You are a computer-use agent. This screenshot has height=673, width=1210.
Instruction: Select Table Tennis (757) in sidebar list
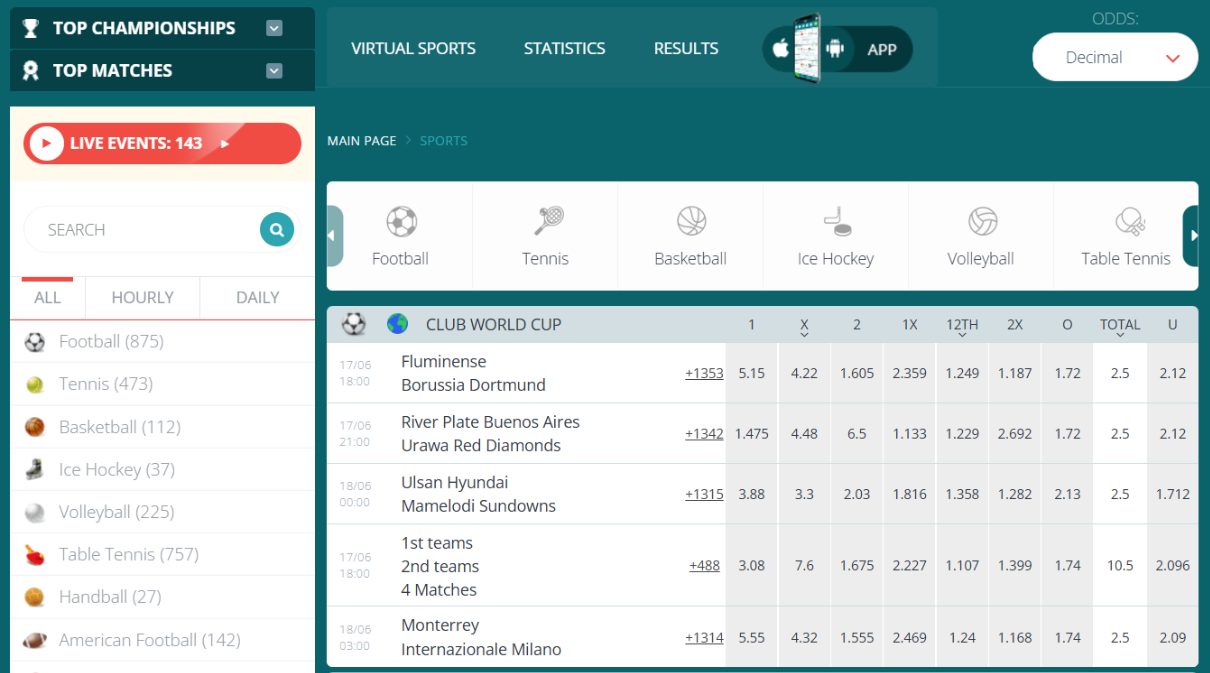[128, 554]
